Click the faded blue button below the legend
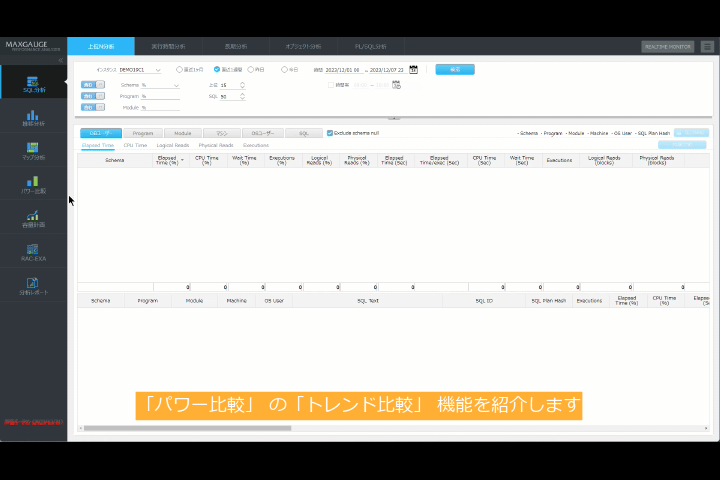Image resolution: width=720 pixels, height=480 pixels. tap(682, 145)
